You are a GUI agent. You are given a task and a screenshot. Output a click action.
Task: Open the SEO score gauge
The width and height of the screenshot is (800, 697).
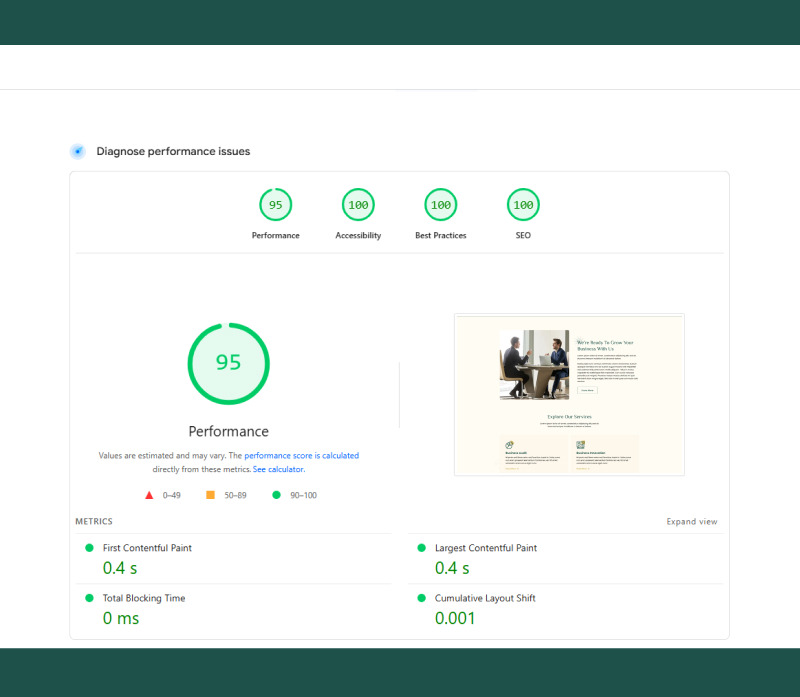pos(522,205)
